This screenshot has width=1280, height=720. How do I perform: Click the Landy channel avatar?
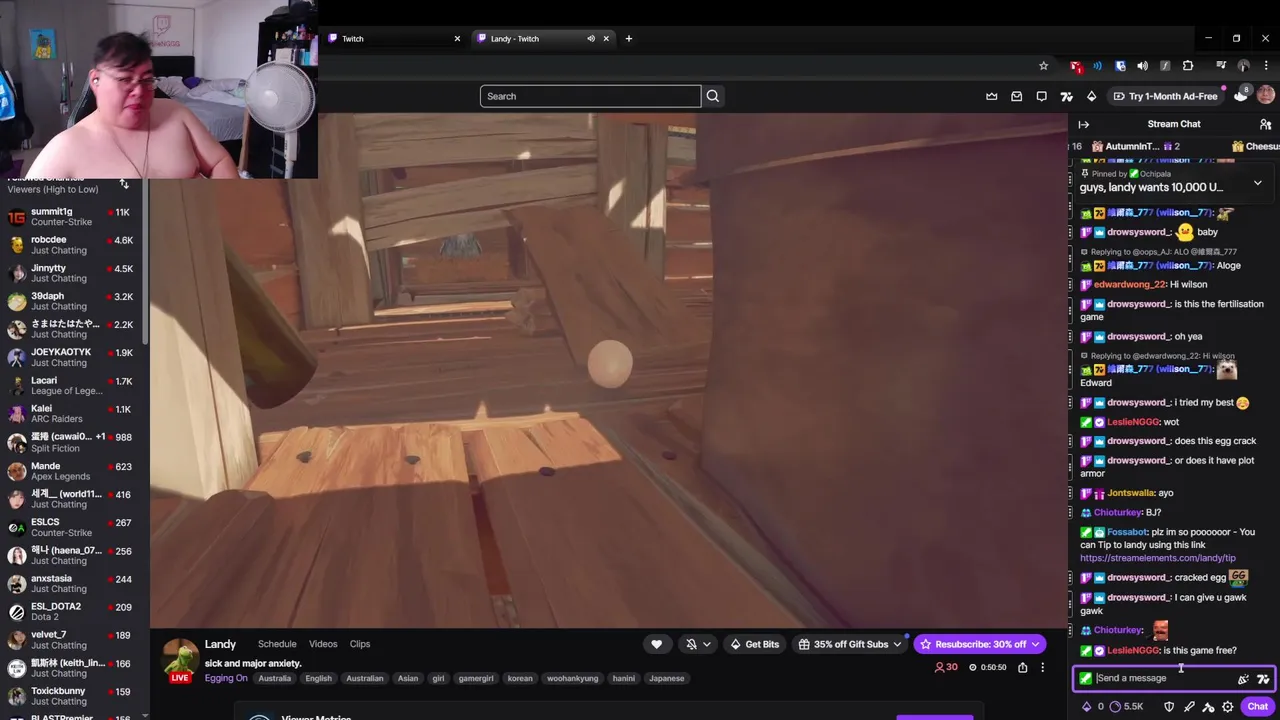pos(181,659)
